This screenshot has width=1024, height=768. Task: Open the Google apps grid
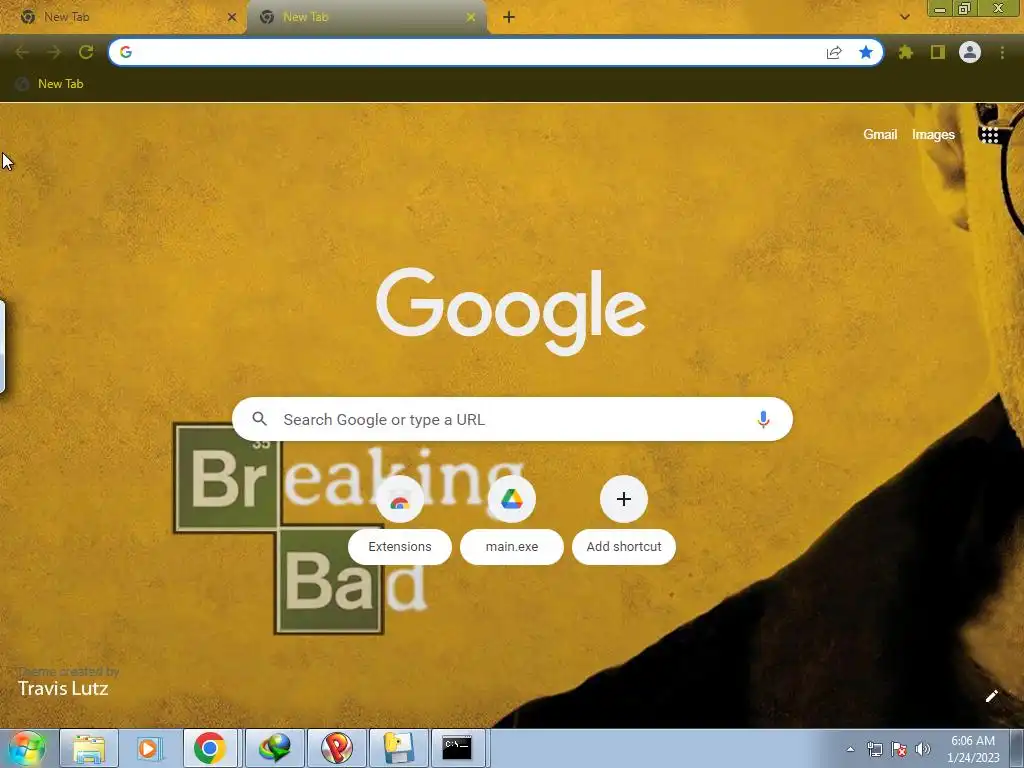tap(989, 135)
